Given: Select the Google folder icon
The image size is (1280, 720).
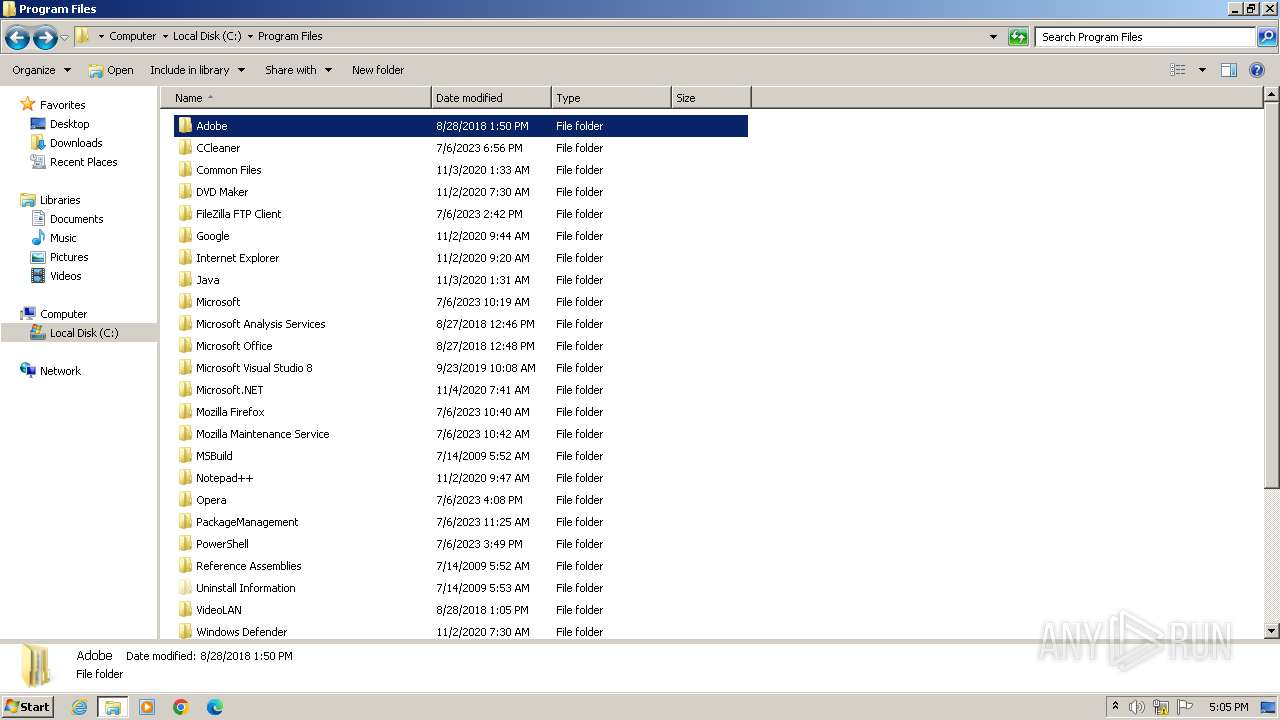Looking at the screenshot, I should click(185, 236).
